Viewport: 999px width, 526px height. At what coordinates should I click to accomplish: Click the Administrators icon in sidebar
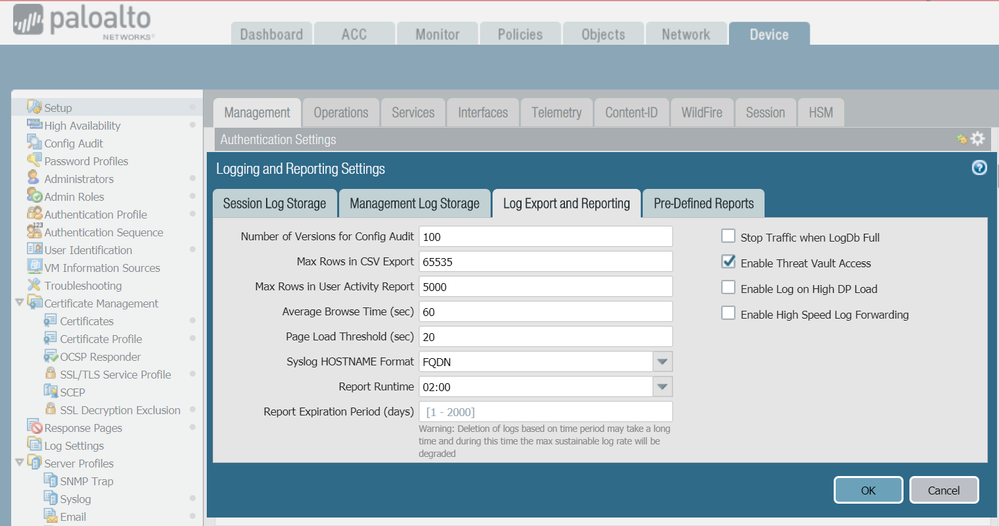point(34,178)
